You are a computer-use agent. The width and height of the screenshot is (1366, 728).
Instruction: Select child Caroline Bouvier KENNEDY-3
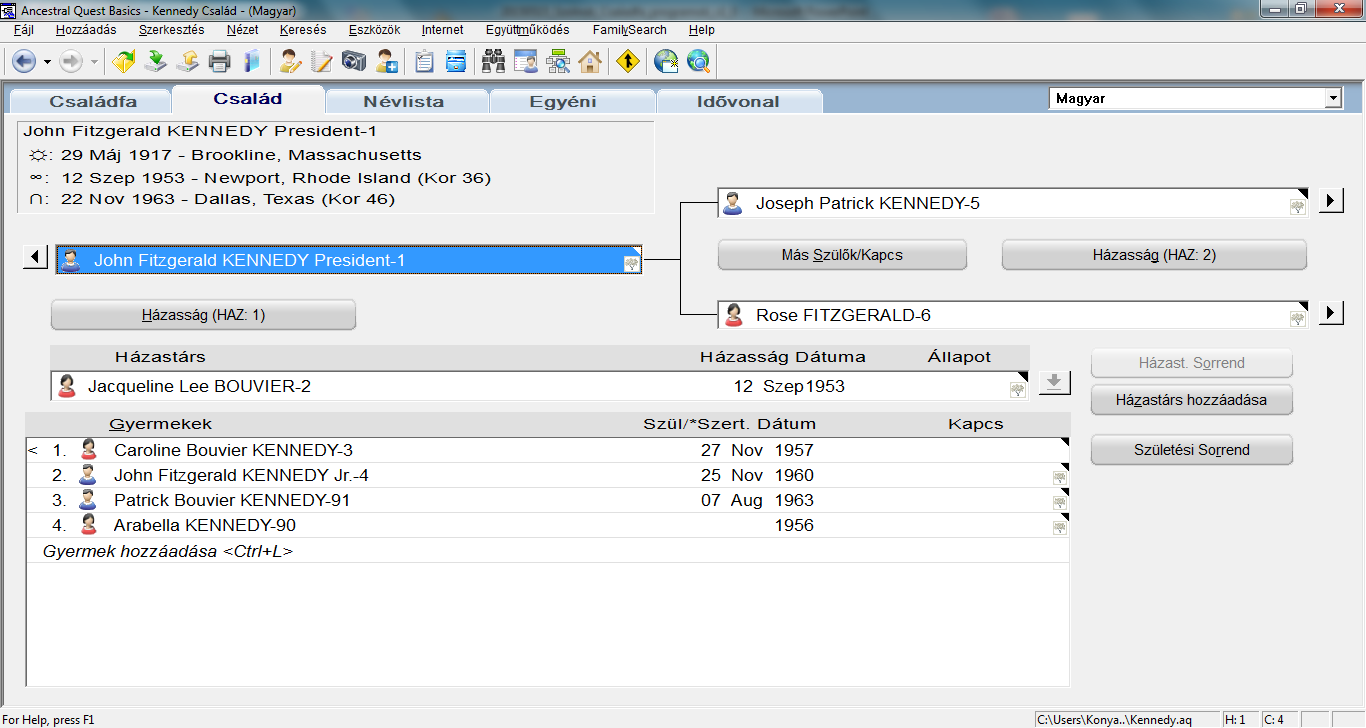tap(547, 450)
